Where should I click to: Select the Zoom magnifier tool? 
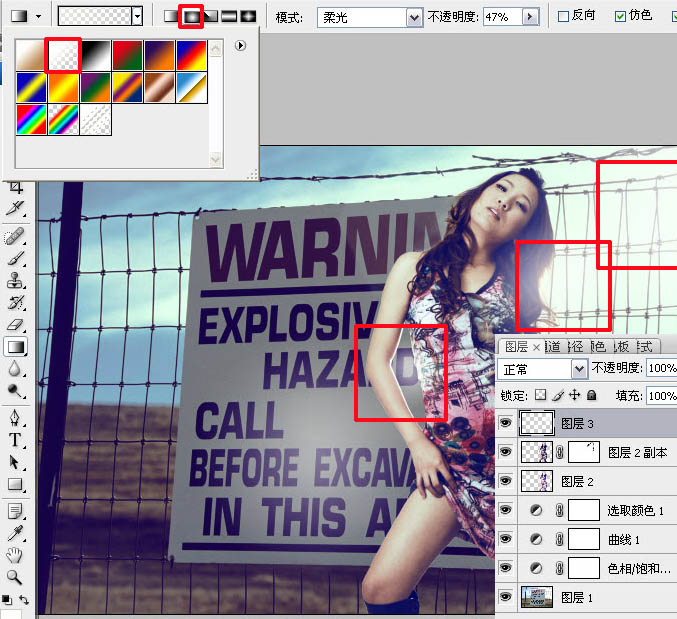pyautogui.click(x=16, y=578)
